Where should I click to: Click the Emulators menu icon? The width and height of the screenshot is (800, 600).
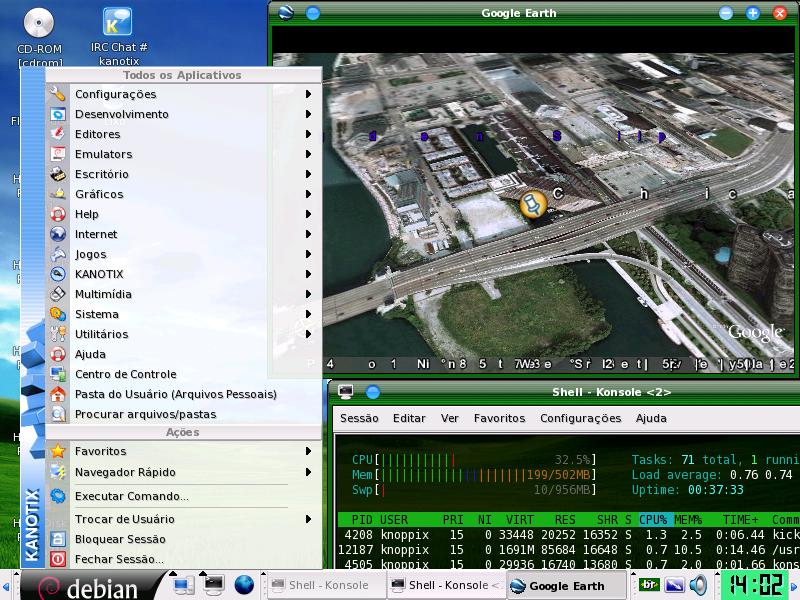58,154
